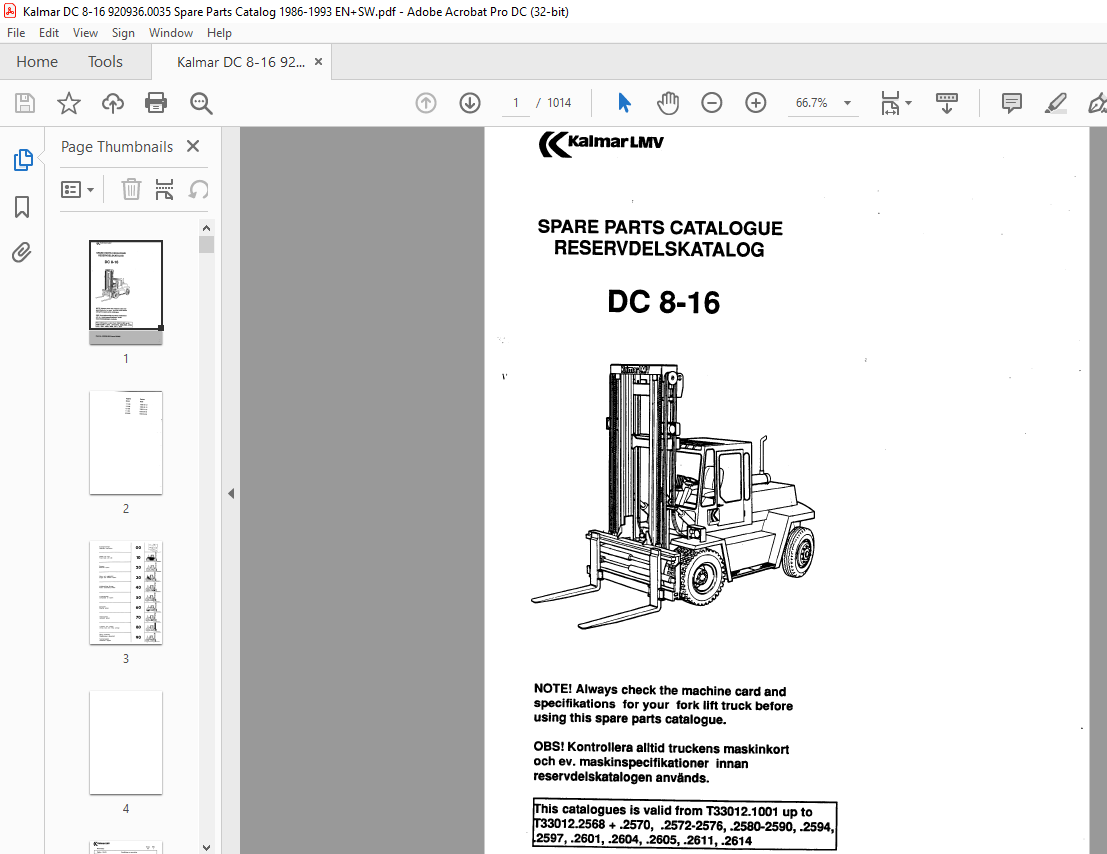Rotate pages using the curved arrow icon
The height and width of the screenshot is (854, 1107).
click(198, 189)
